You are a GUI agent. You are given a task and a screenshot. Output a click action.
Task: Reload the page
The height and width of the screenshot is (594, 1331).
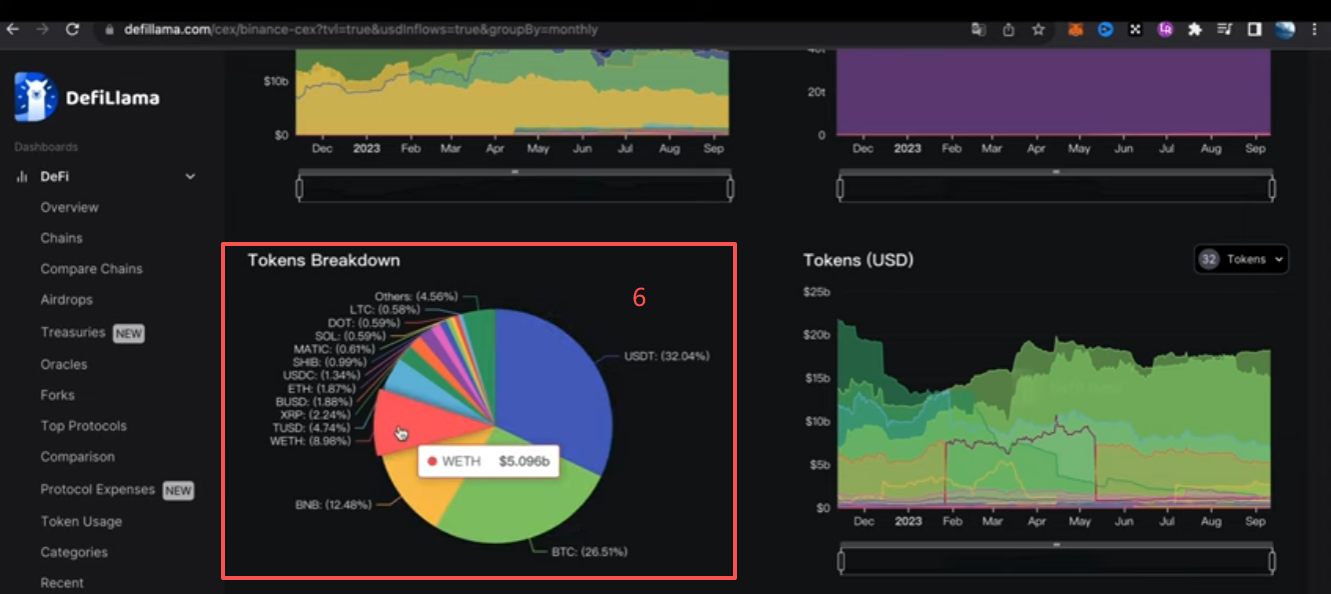coord(72,29)
